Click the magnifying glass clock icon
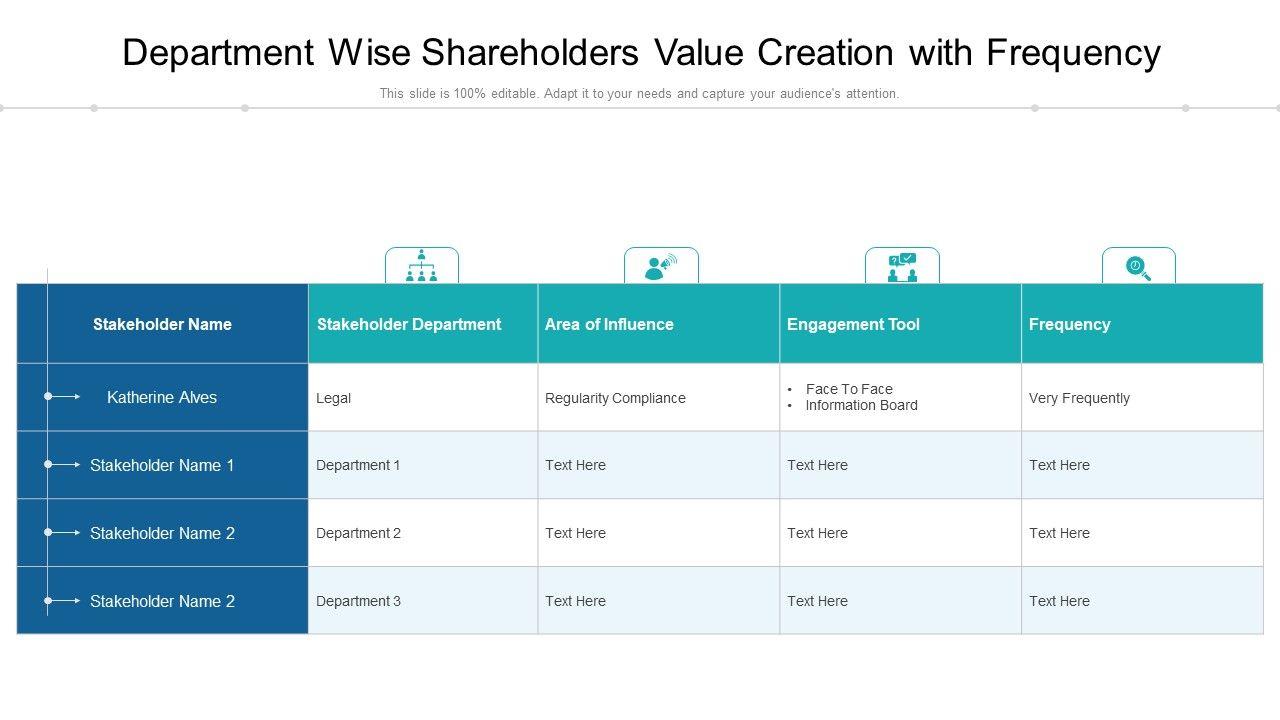 pos(1138,267)
